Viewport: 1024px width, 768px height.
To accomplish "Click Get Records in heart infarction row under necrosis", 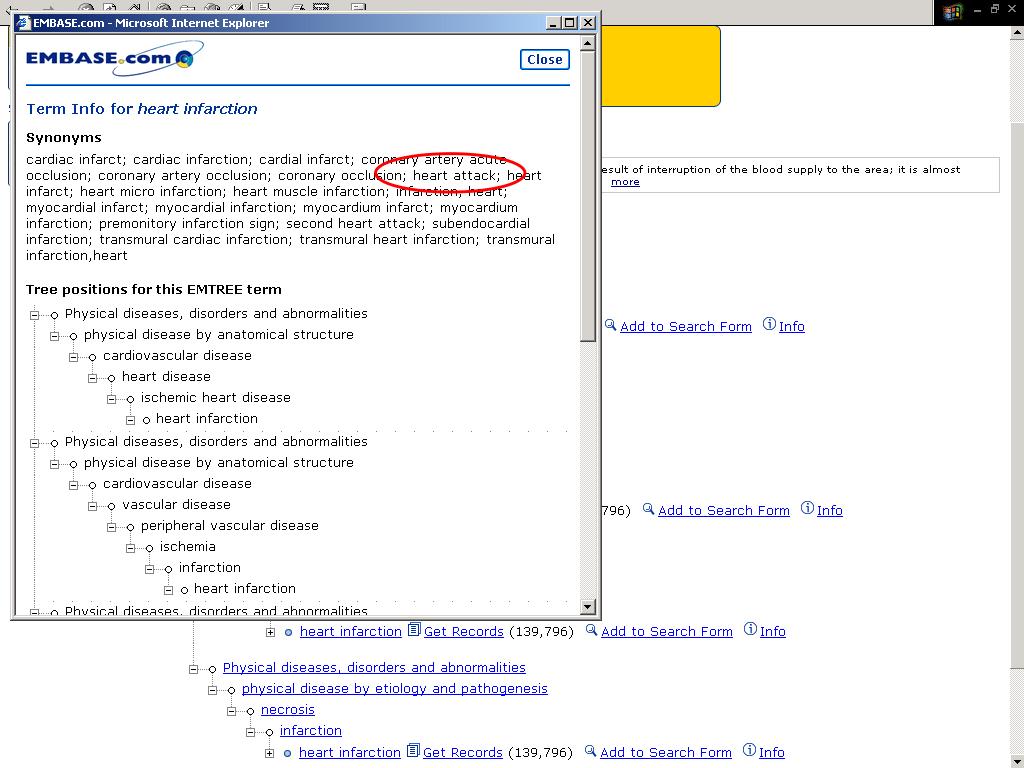I will coord(463,752).
